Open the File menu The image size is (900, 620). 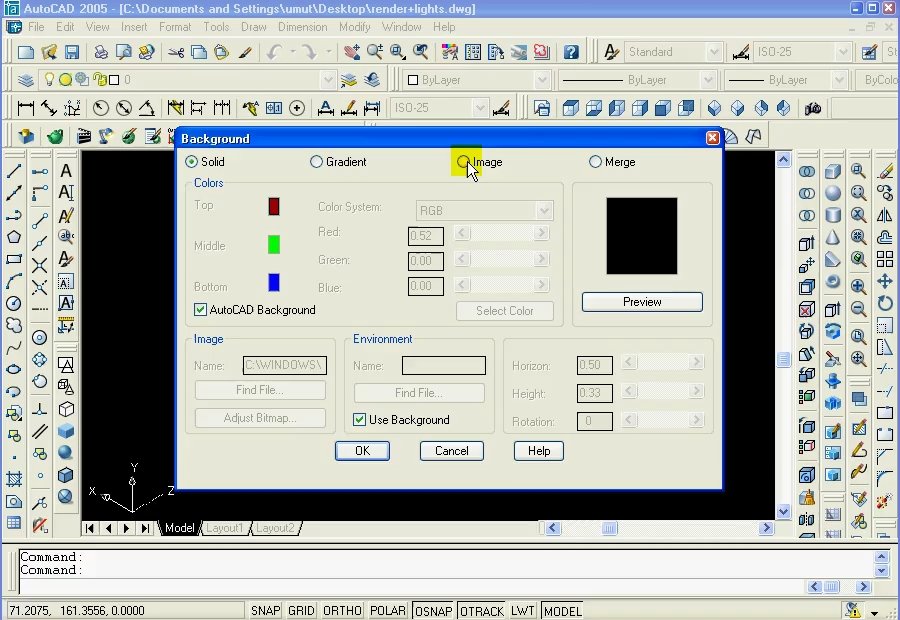(x=36, y=27)
